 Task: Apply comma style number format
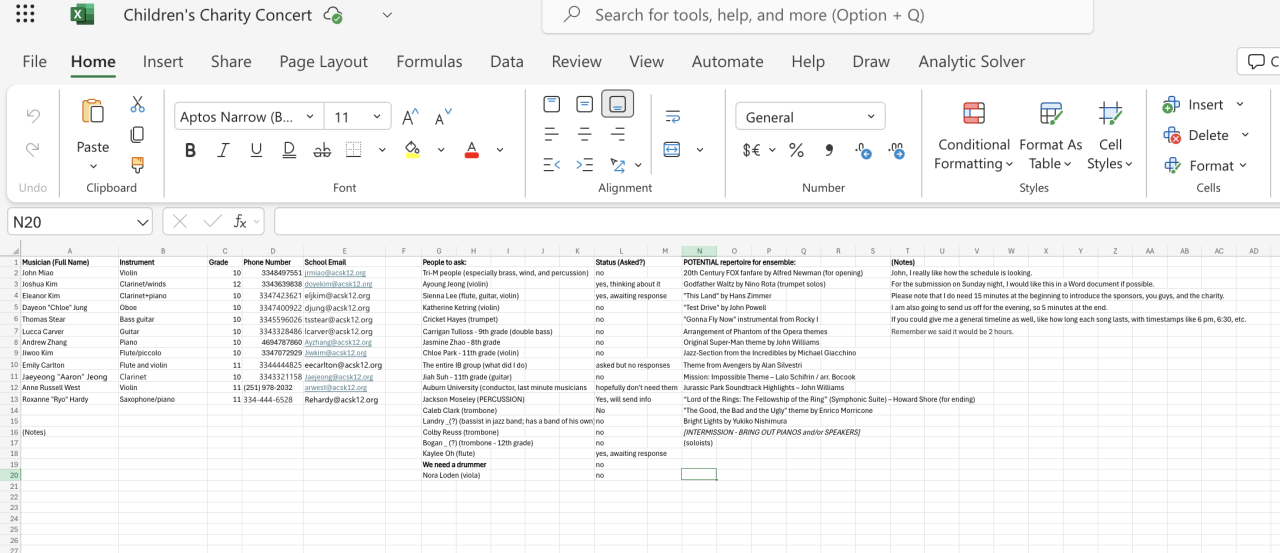point(829,150)
